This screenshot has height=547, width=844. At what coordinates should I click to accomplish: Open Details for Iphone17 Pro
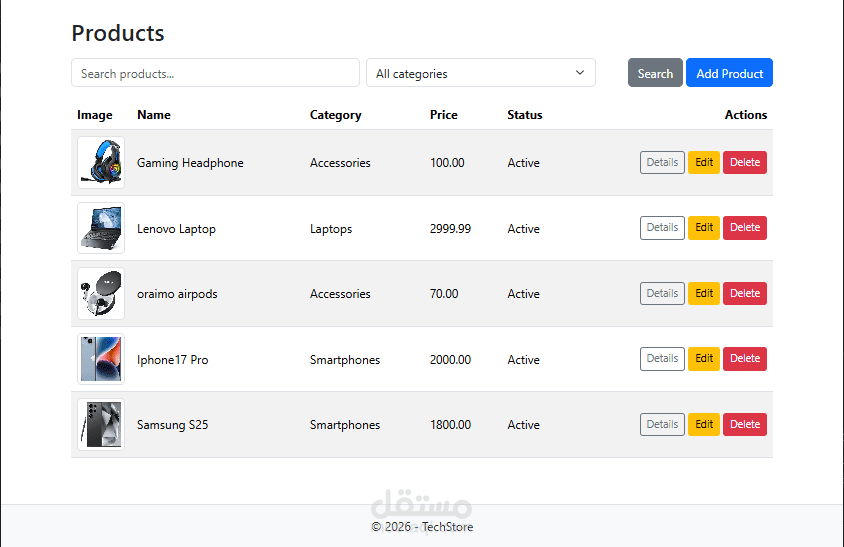tap(662, 359)
